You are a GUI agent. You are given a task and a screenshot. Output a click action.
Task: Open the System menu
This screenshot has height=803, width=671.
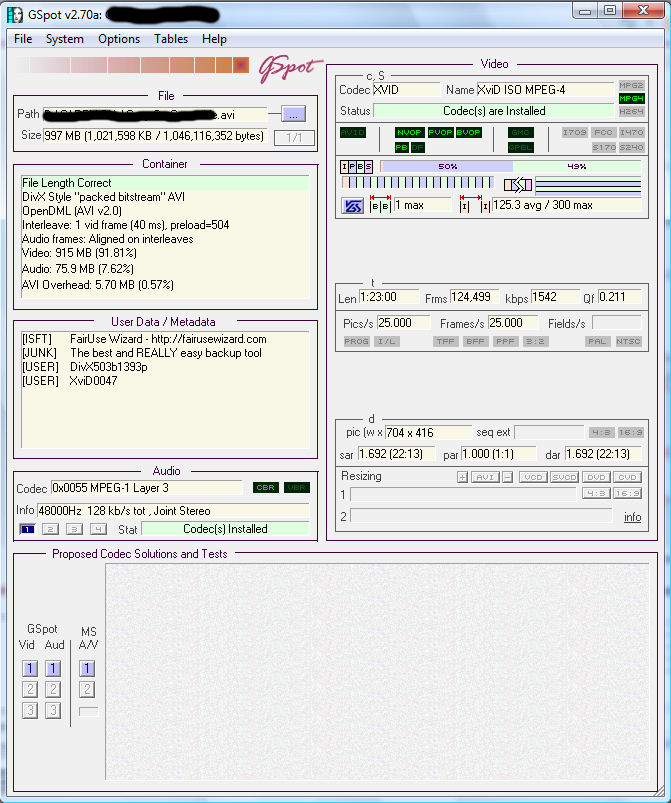click(65, 39)
